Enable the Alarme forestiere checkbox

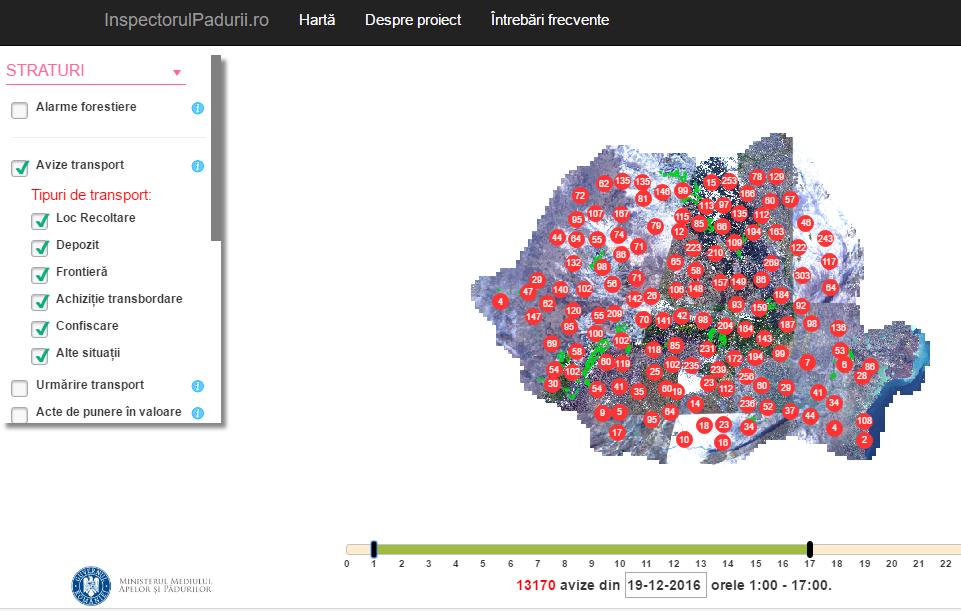tap(20, 110)
